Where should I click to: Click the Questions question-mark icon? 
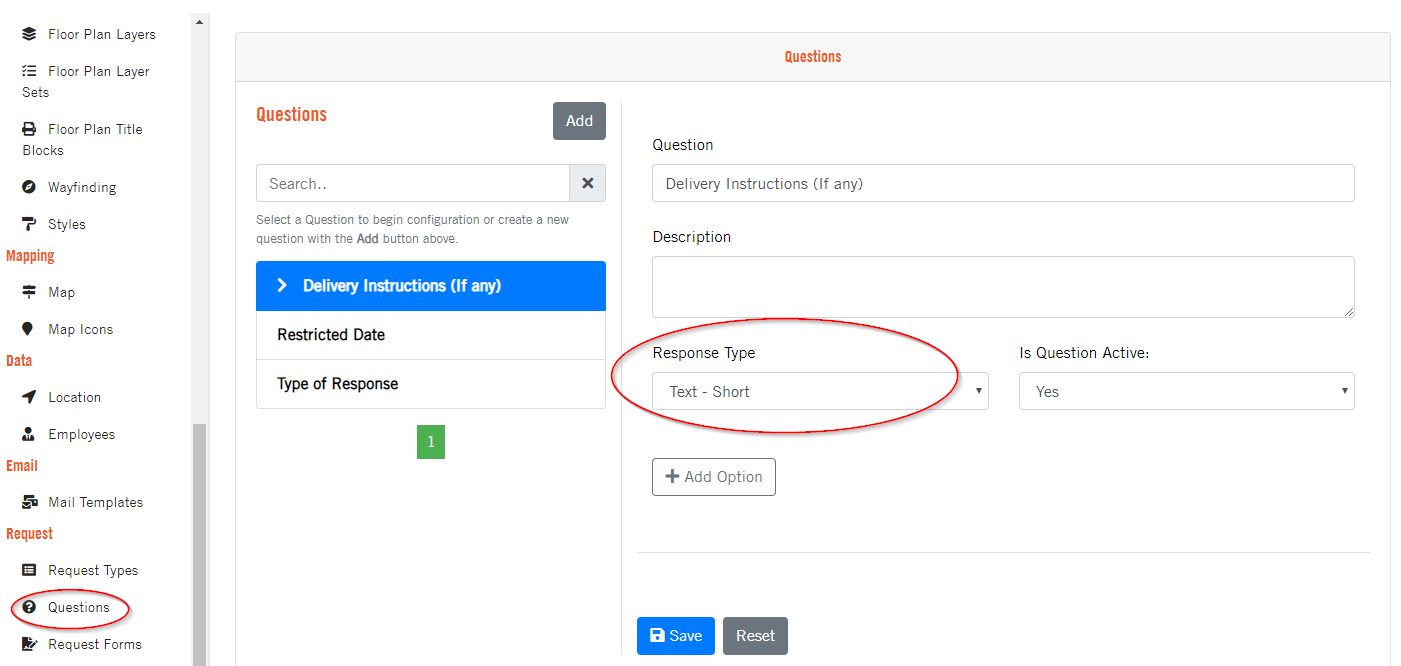[x=29, y=607]
